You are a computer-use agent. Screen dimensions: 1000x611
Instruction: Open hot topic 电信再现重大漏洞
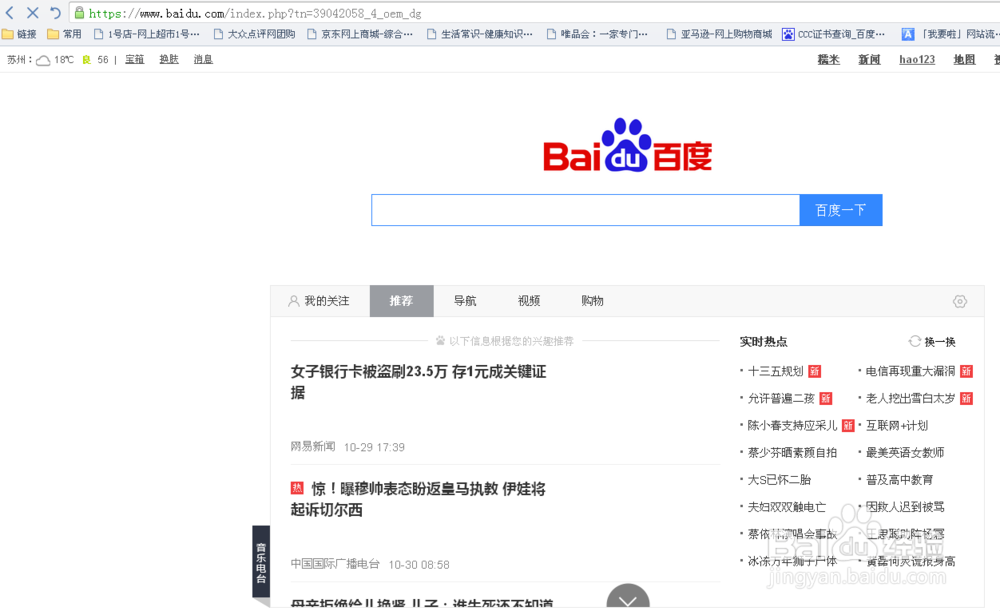[x=910, y=371]
